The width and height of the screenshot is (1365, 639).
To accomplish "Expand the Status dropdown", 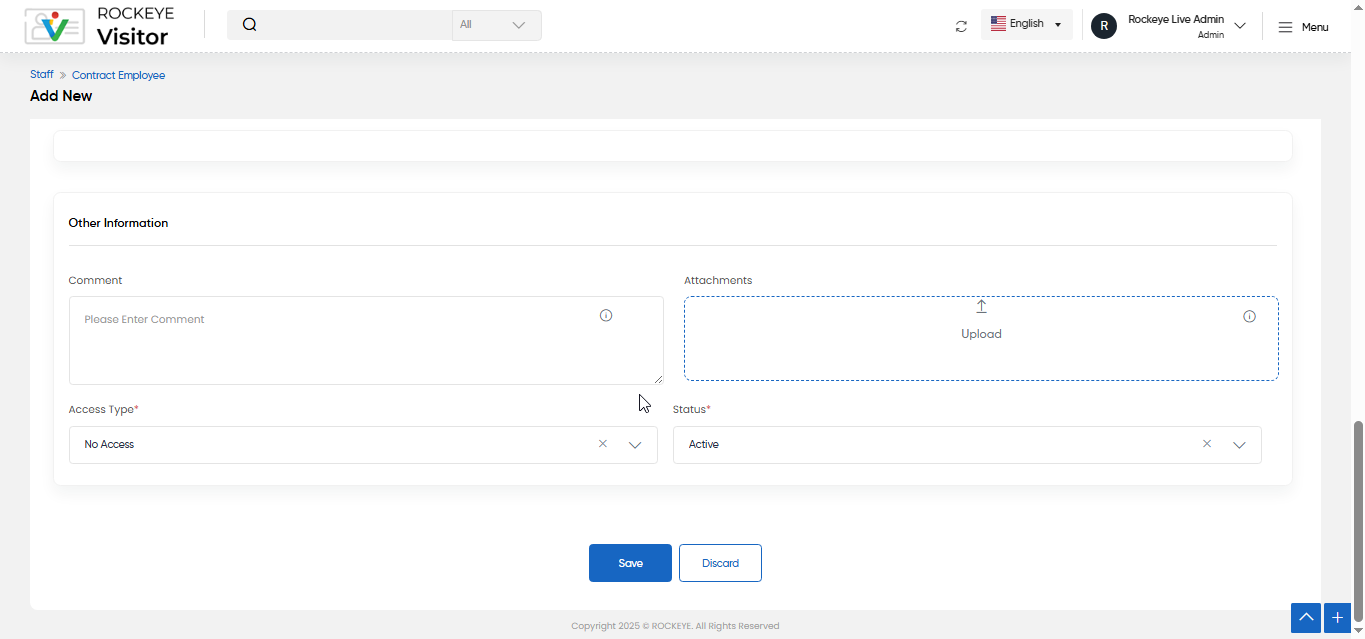I will 1239,445.
